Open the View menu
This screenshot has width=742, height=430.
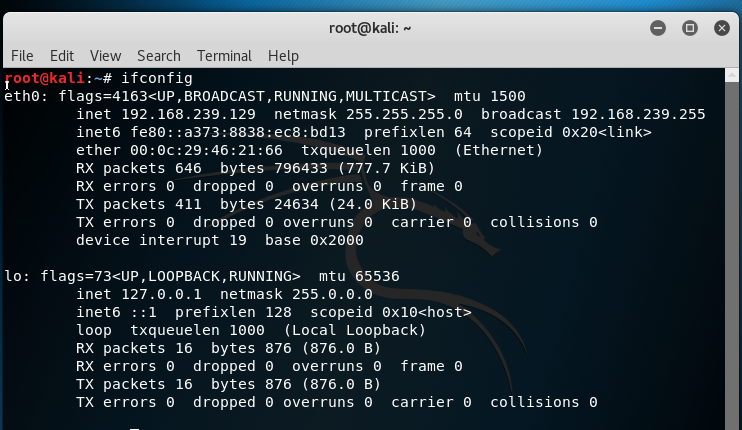click(x=105, y=56)
